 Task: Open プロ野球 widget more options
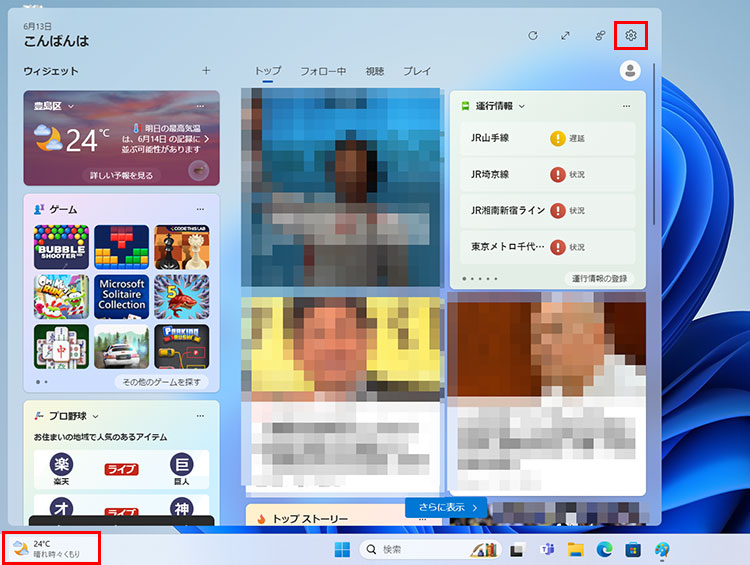tap(200, 416)
